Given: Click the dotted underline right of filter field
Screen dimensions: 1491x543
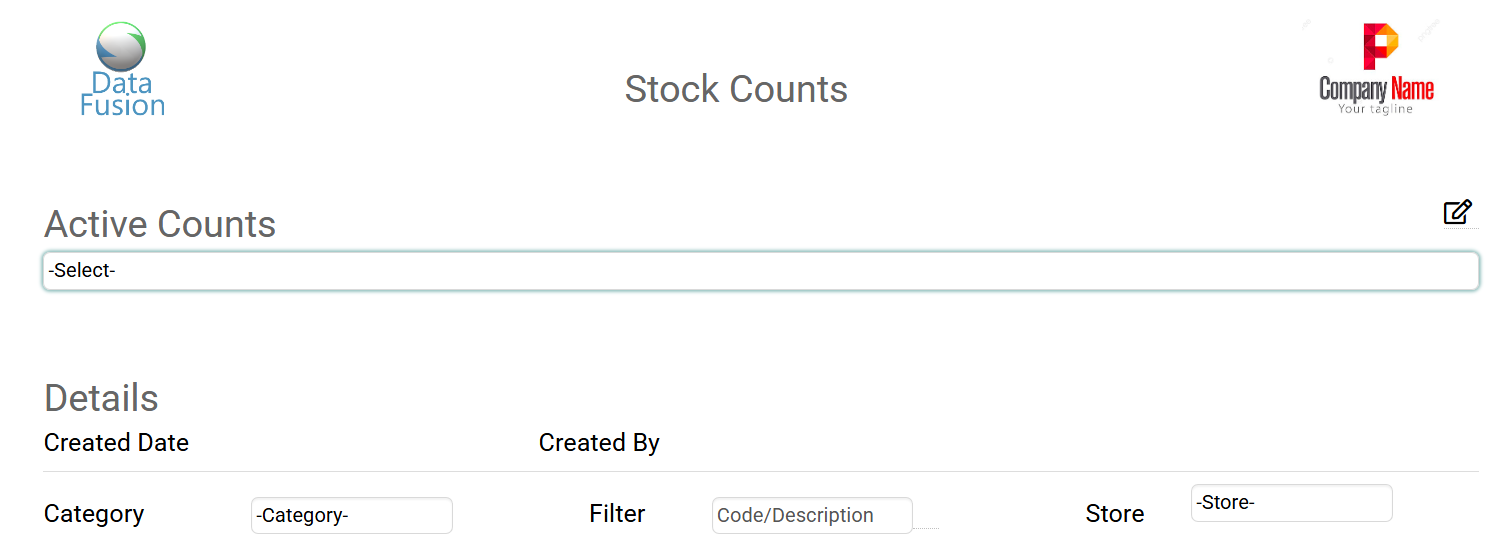Looking at the screenshot, I should click(x=927, y=527).
